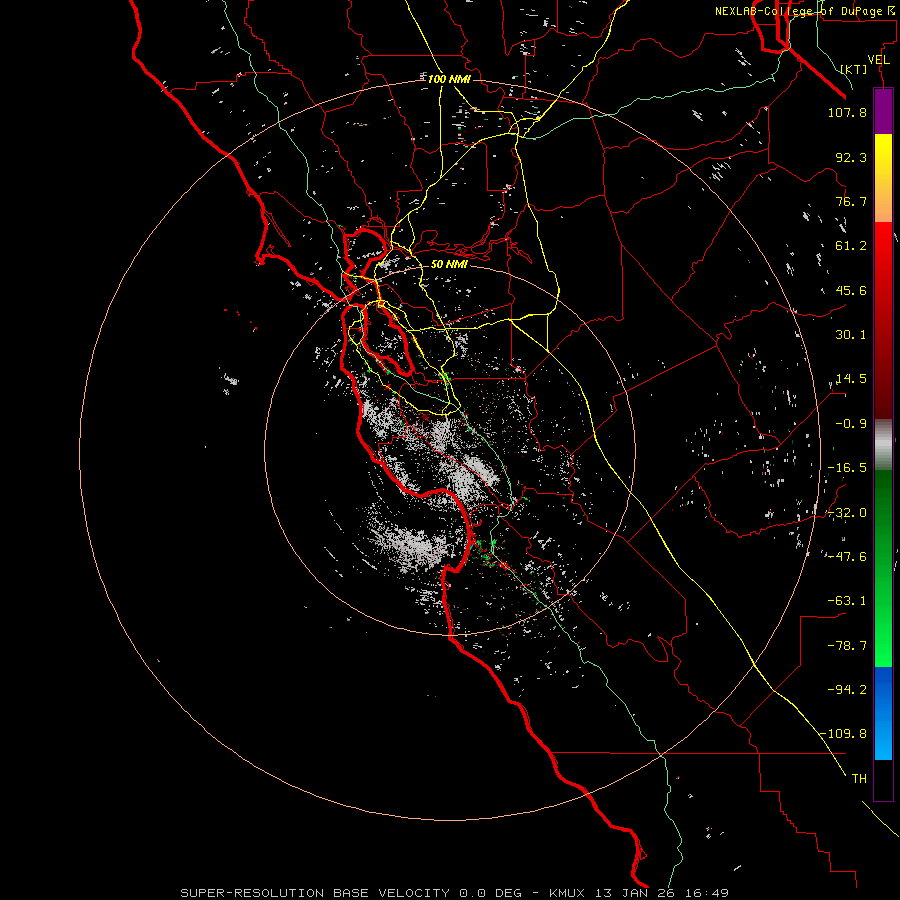The height and width of the screenshot is (900, 900).
Task: Click the blue segment of the color bar
Action: click(883, 713)
